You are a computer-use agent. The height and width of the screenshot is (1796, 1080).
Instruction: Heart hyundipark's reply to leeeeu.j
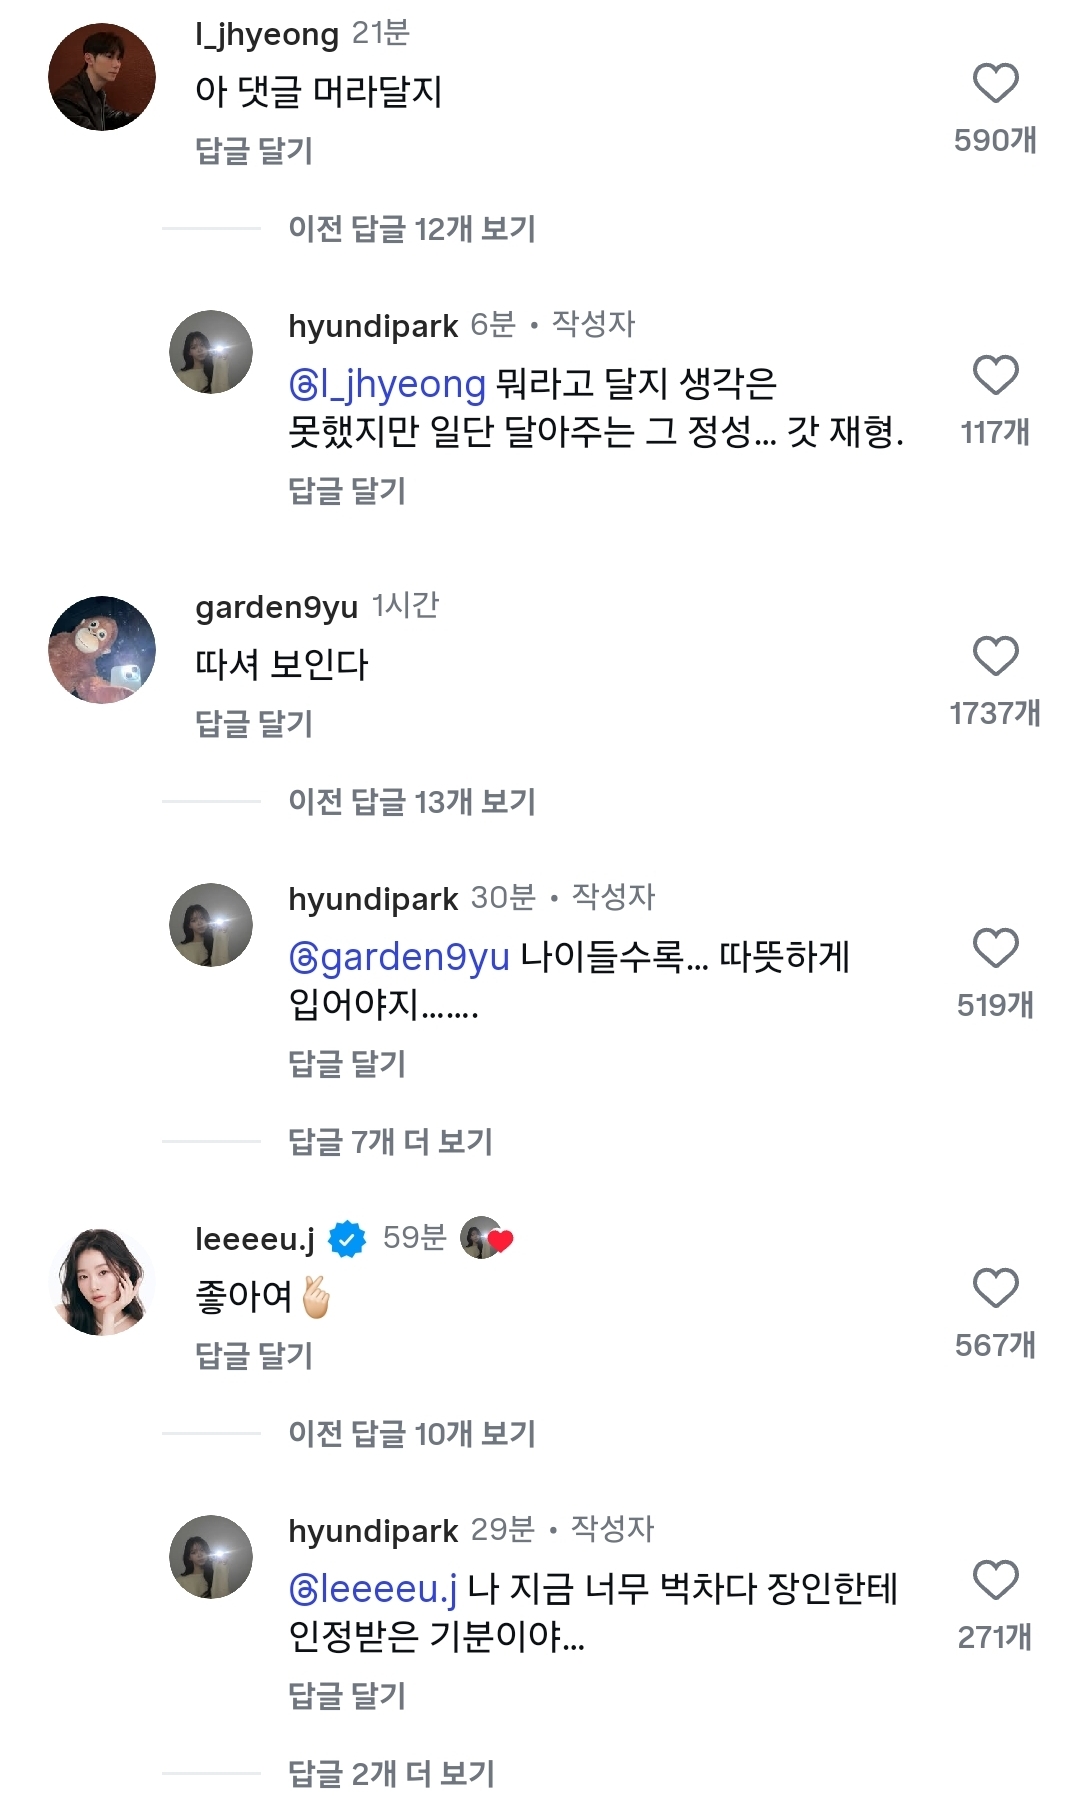tap(995, 1581)
